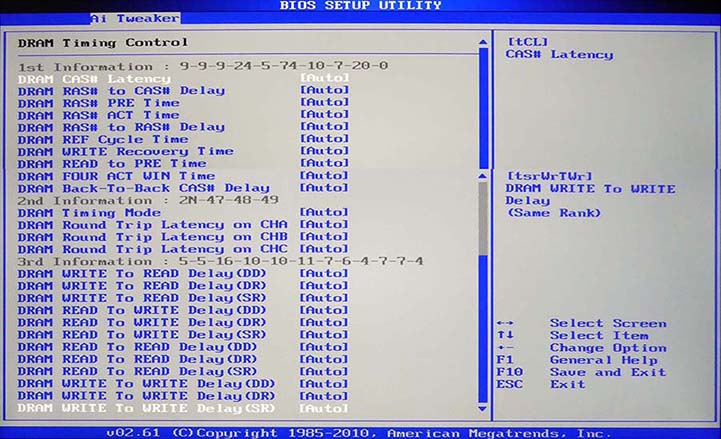721x439 pixels.
Task: Select DRAM READ To WRITE Delay(SR)
Action: click(x=183, y=335)
